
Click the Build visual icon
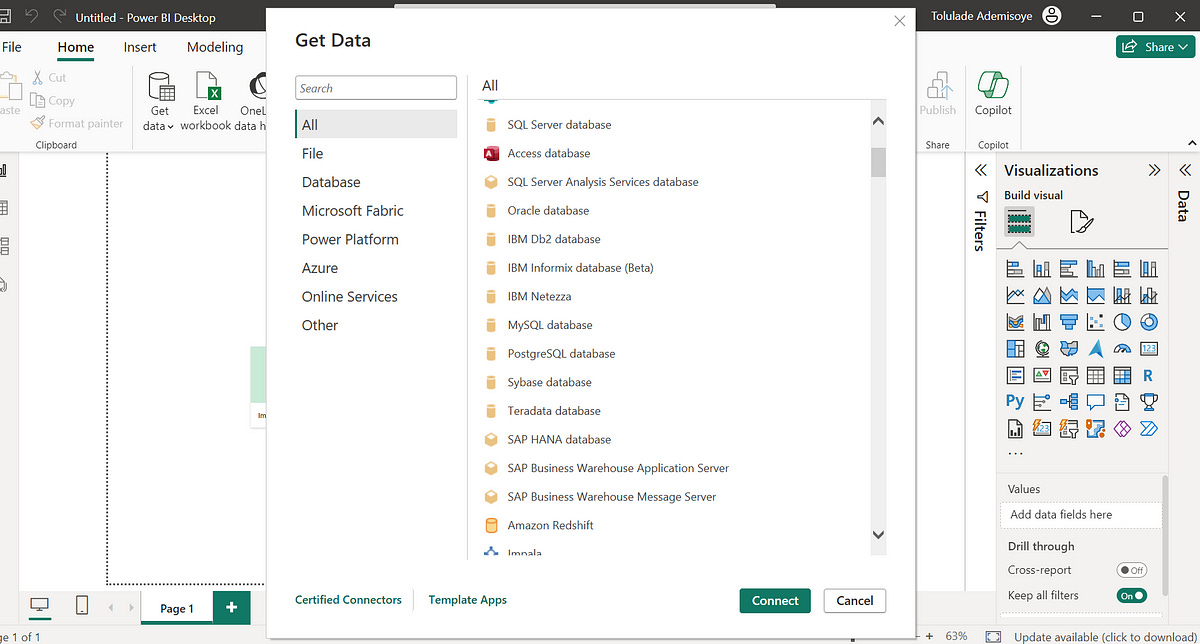[1019, 221]
